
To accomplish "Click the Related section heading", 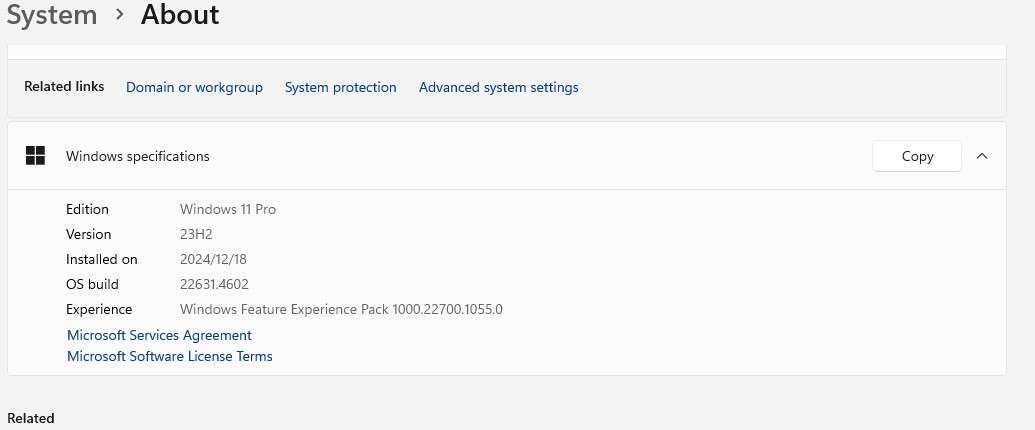I will point(31,419).
